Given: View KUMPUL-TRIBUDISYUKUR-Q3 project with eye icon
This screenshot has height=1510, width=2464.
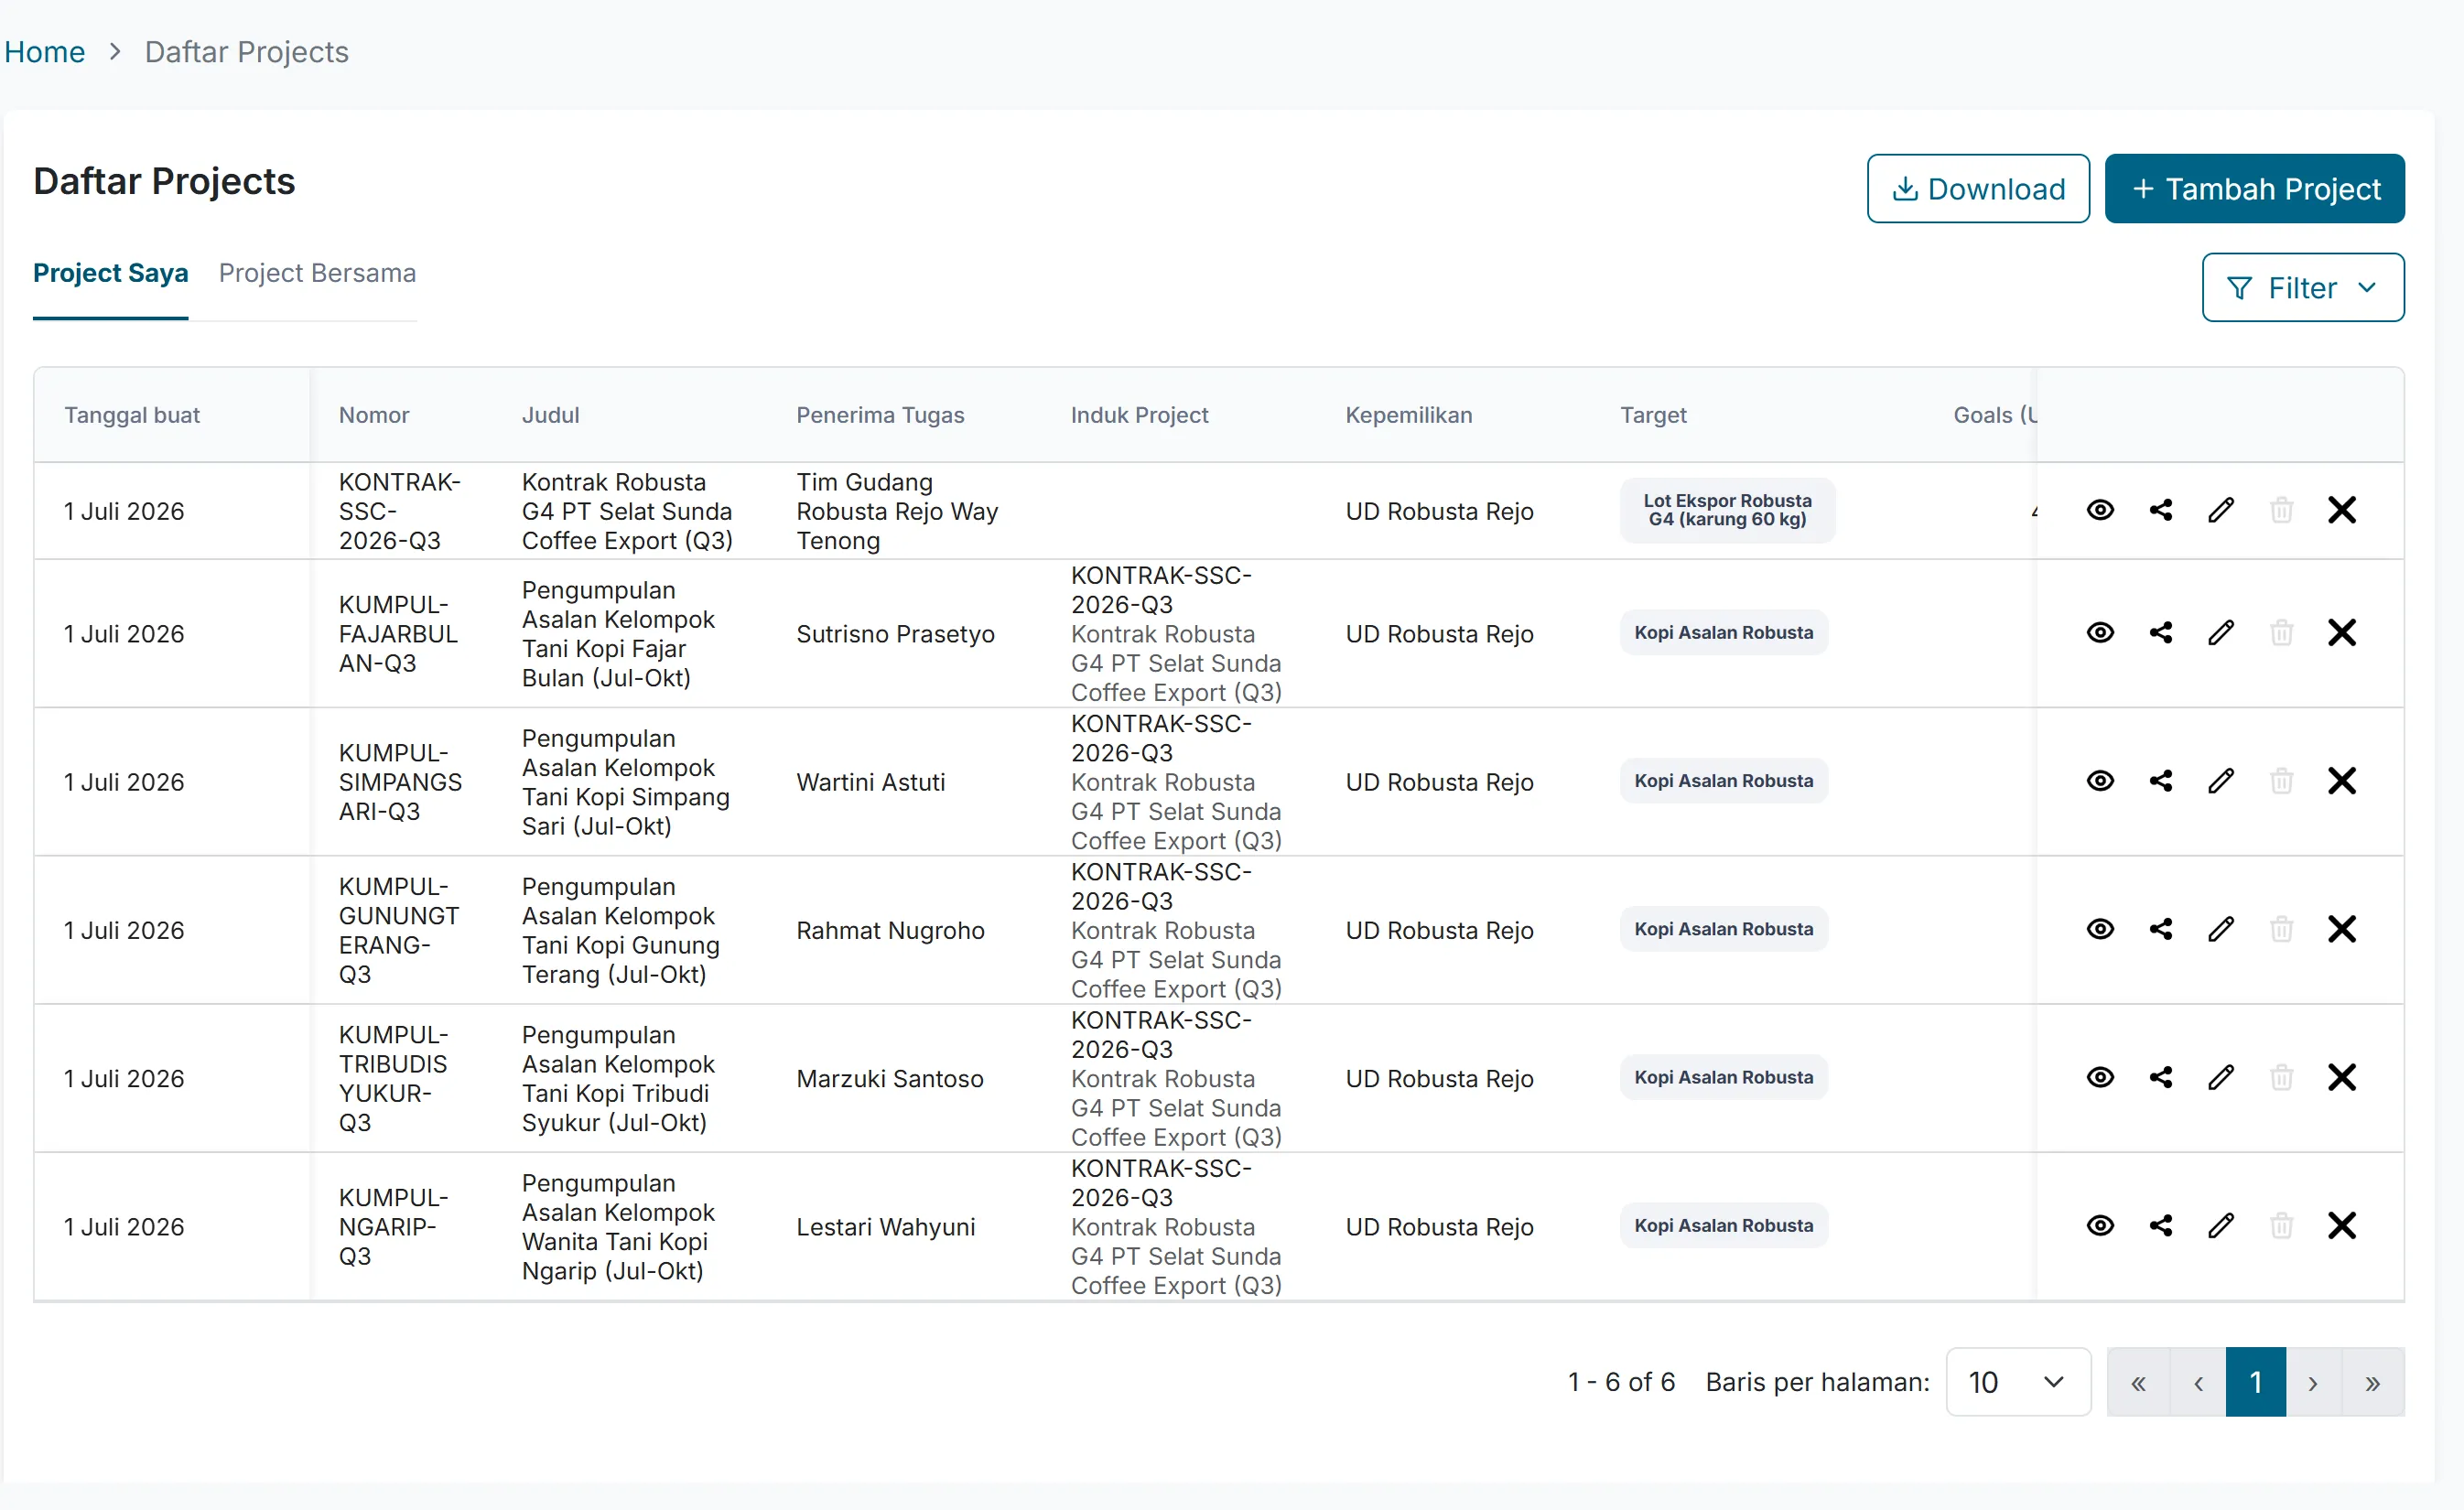Looking at the screenshot, I should (2100, 1077).
